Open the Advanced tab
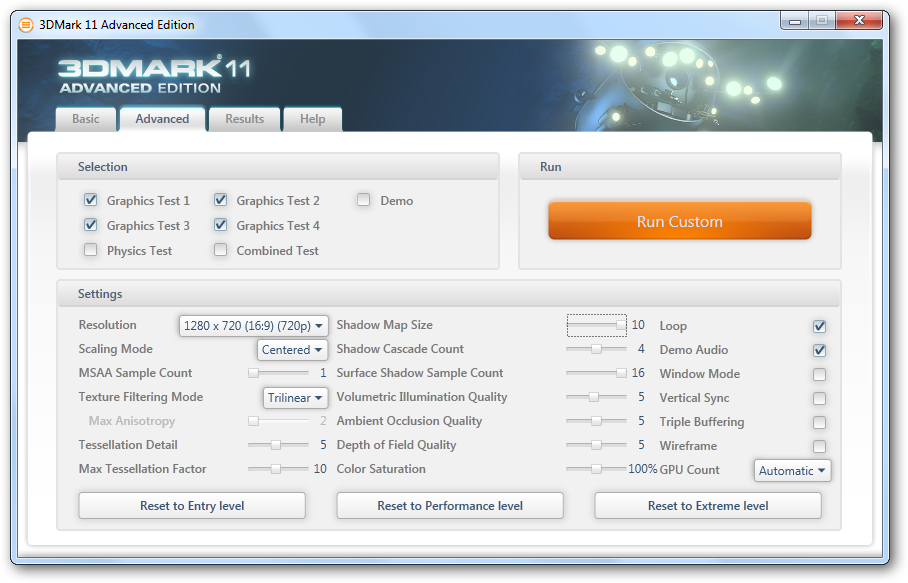Screen dimensions: 908x583 (162, 119)
